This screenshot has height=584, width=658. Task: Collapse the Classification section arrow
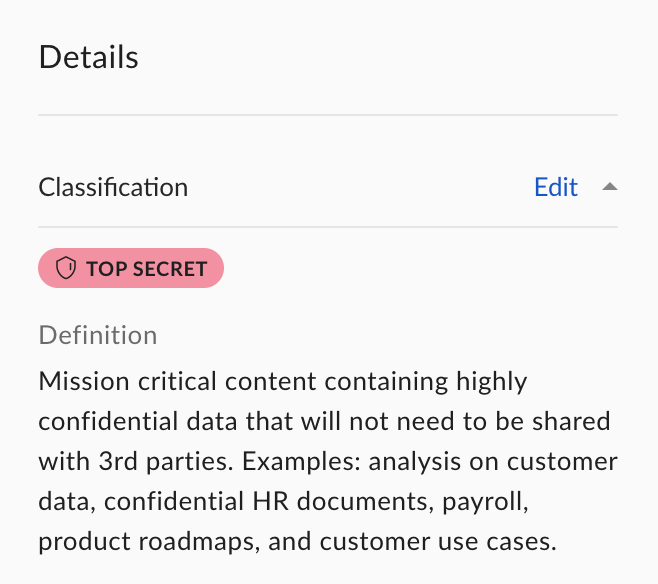[x=610, y=187]
